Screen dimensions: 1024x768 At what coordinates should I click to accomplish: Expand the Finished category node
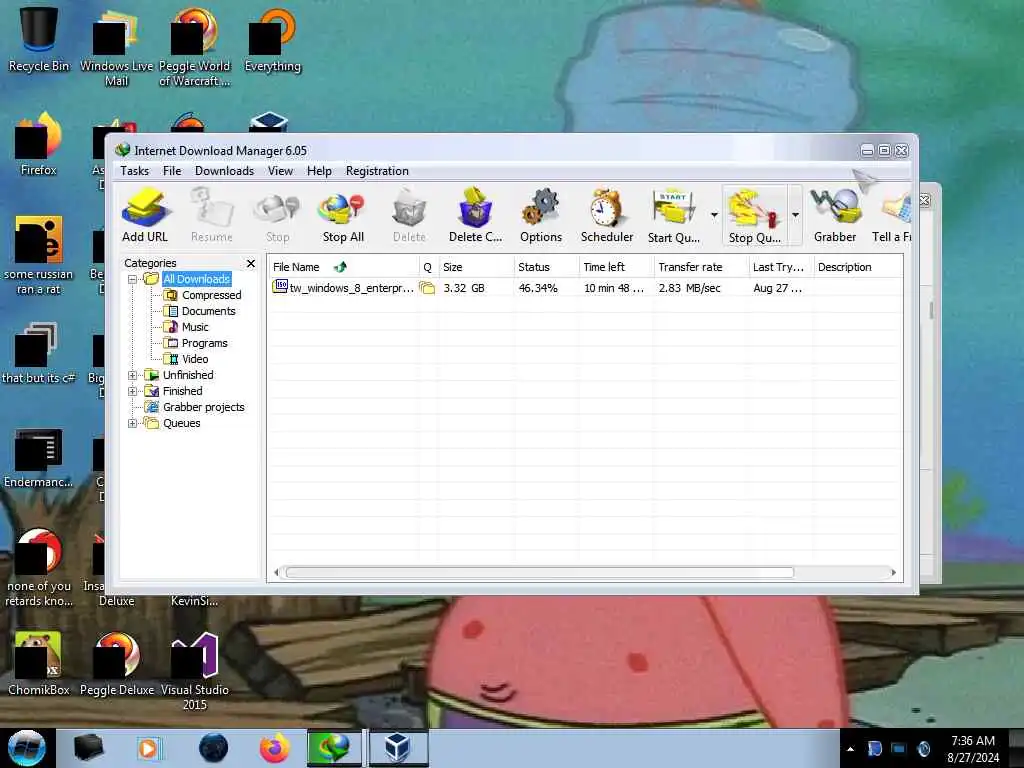(x=133, y=391)
